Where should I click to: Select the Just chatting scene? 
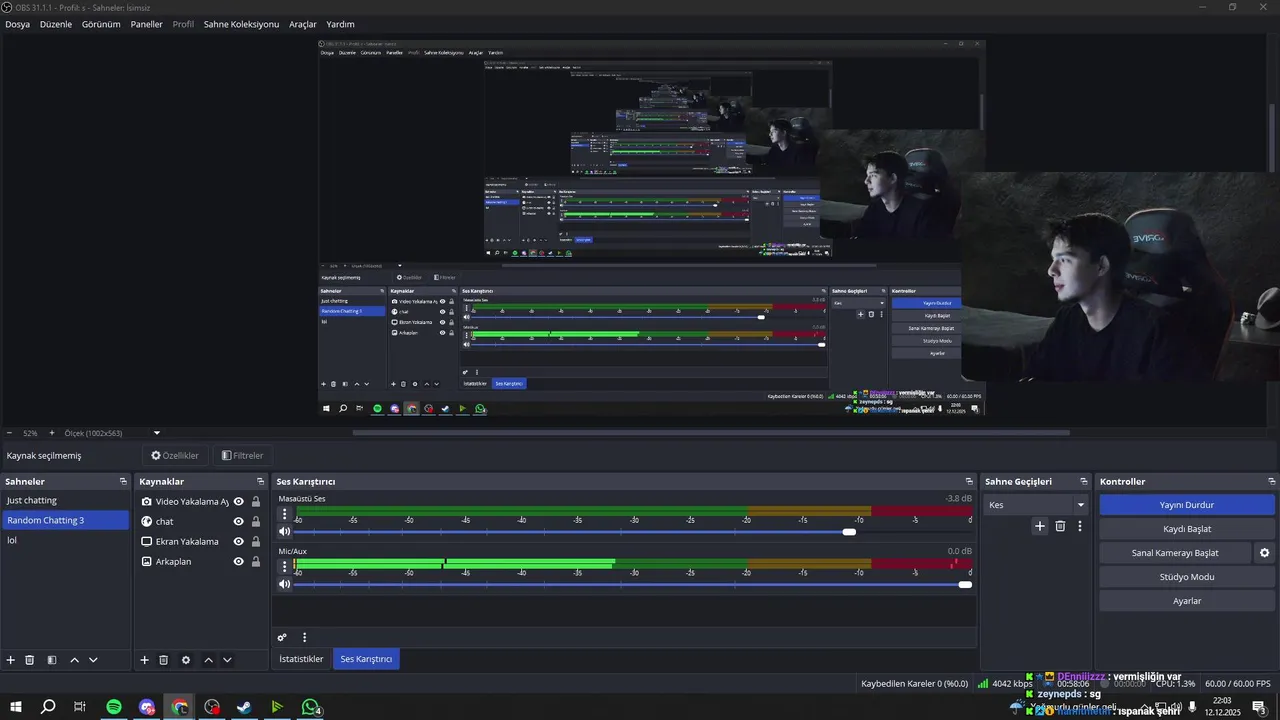66,500
